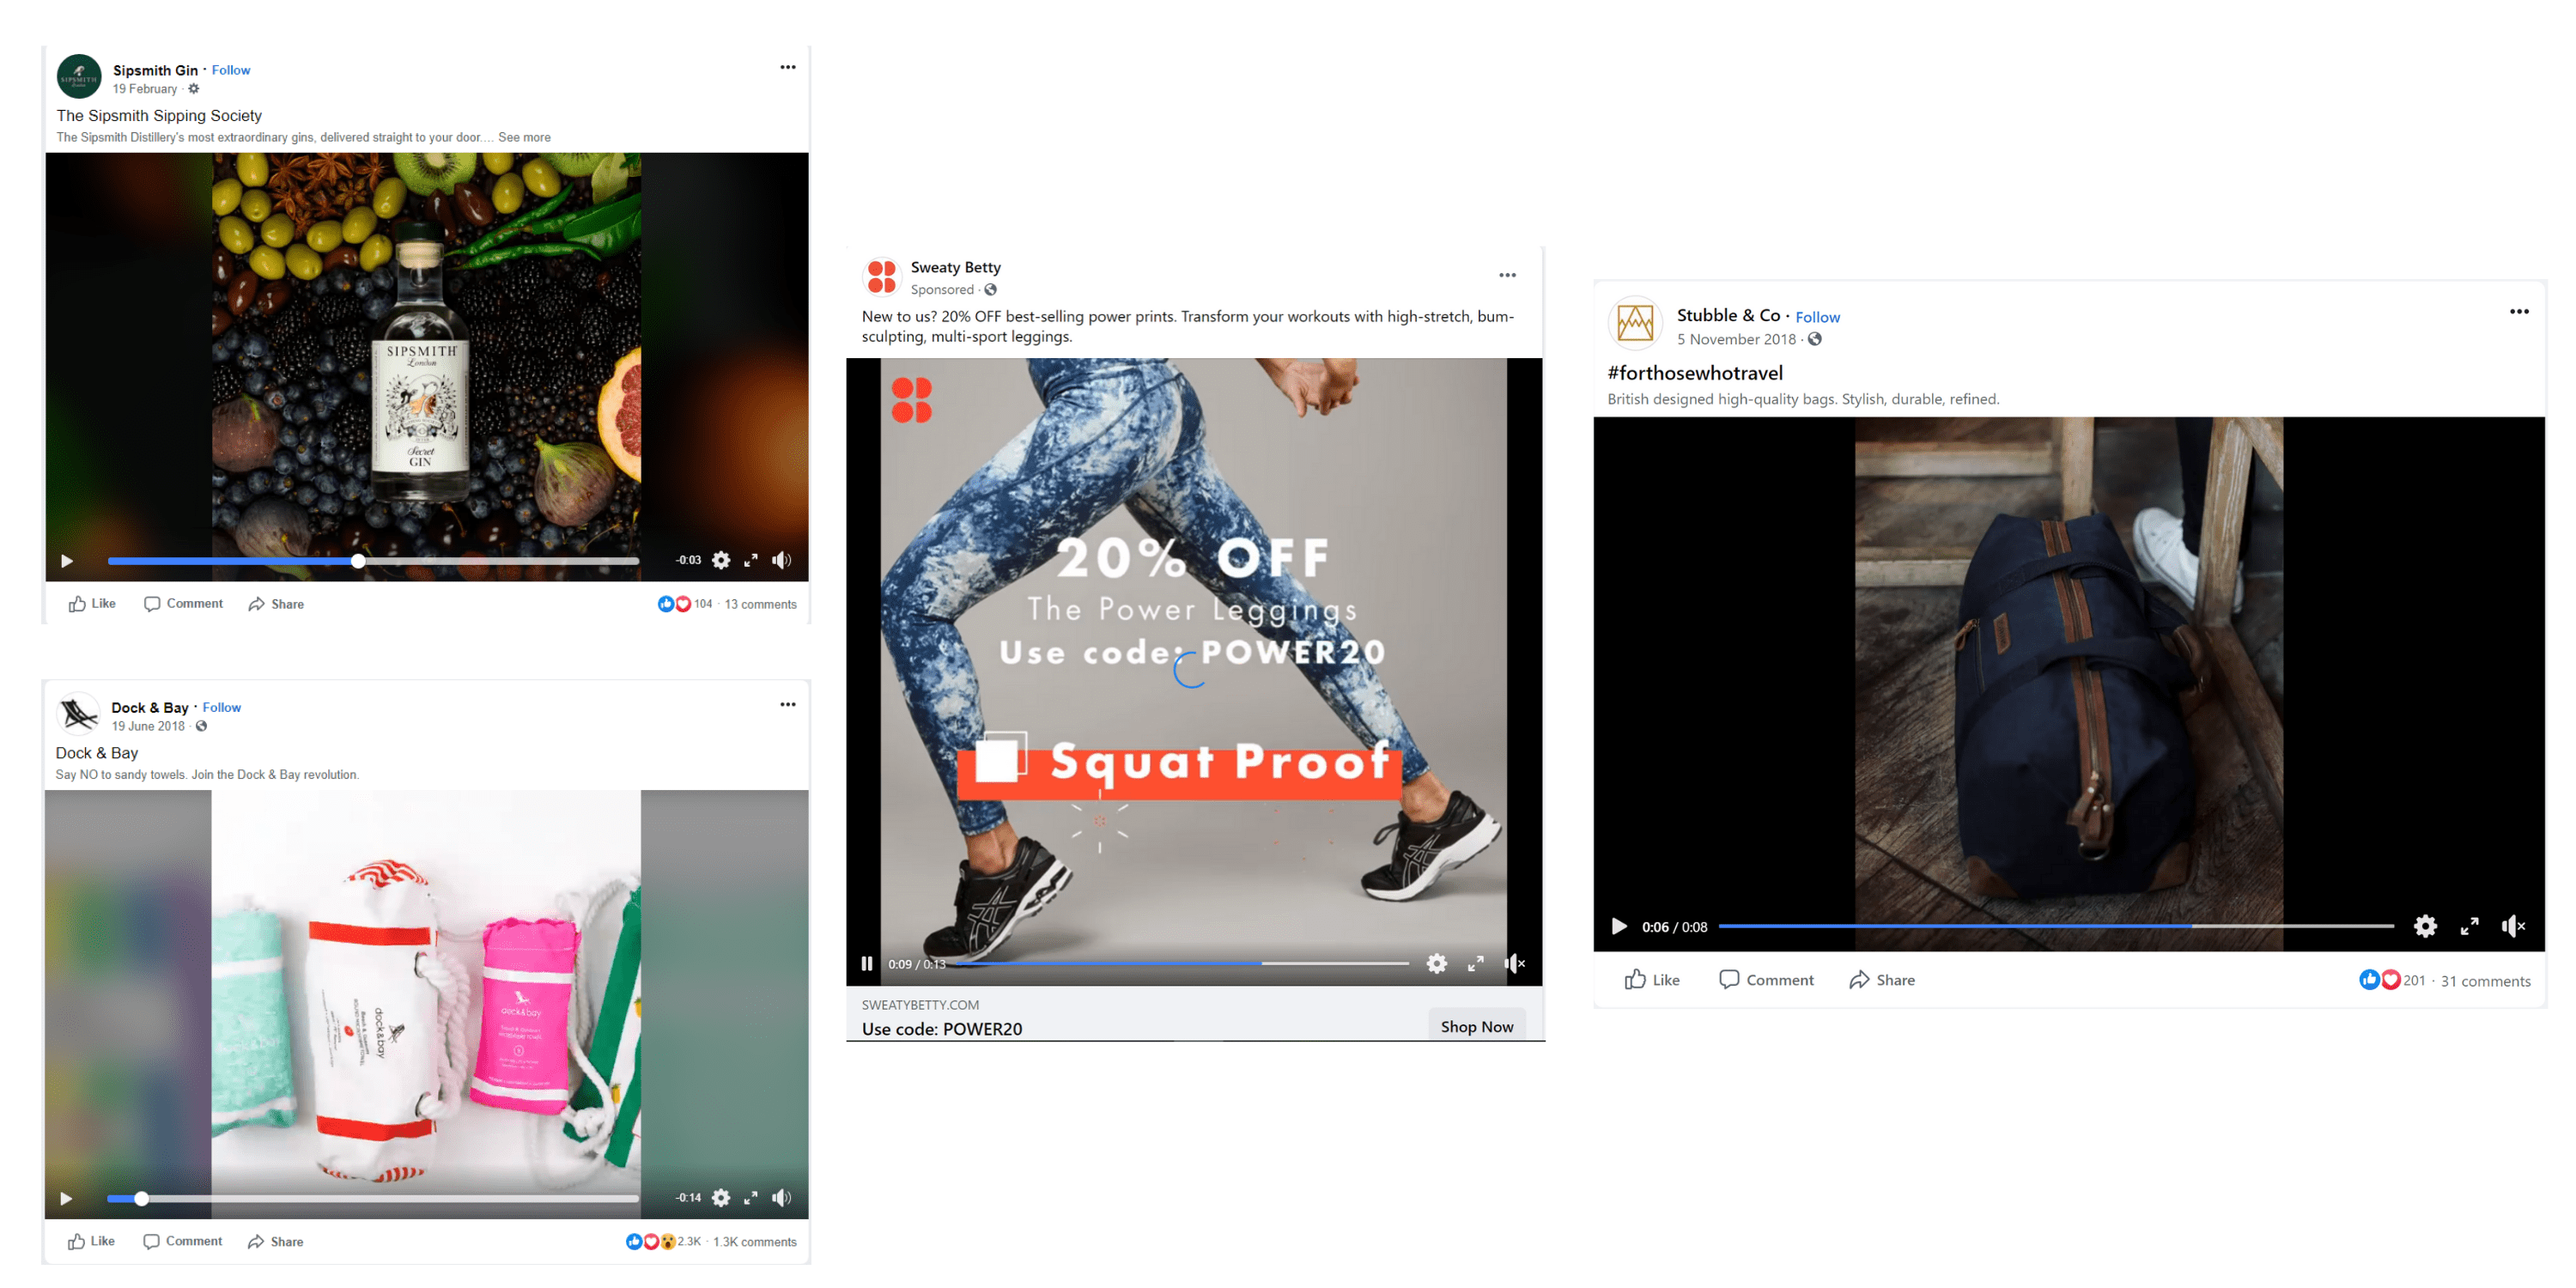Screen dimensions: 2576x1288
Task: View 31 comments on Stubble & Co post
Action: (x=2486, y=981)
